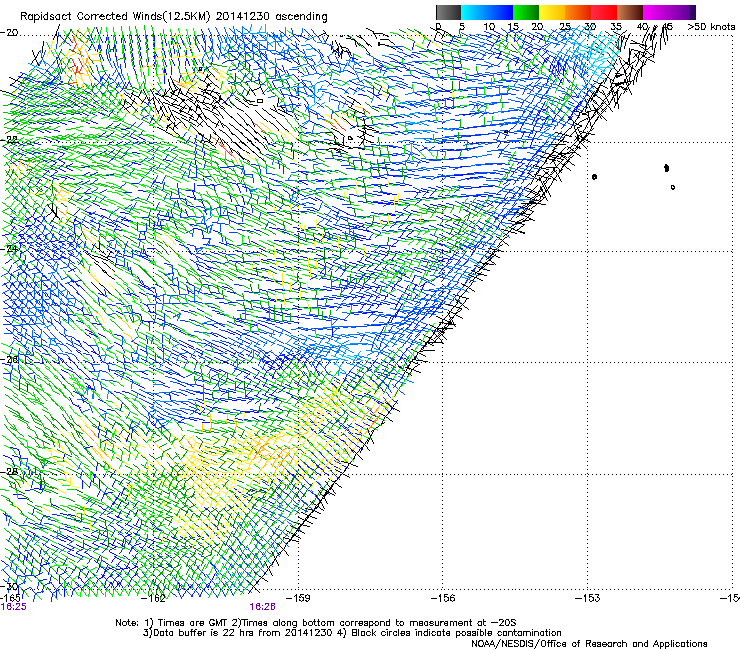
Task: Click the island marker nearest -153 longitude line
Action: (594, 177)
